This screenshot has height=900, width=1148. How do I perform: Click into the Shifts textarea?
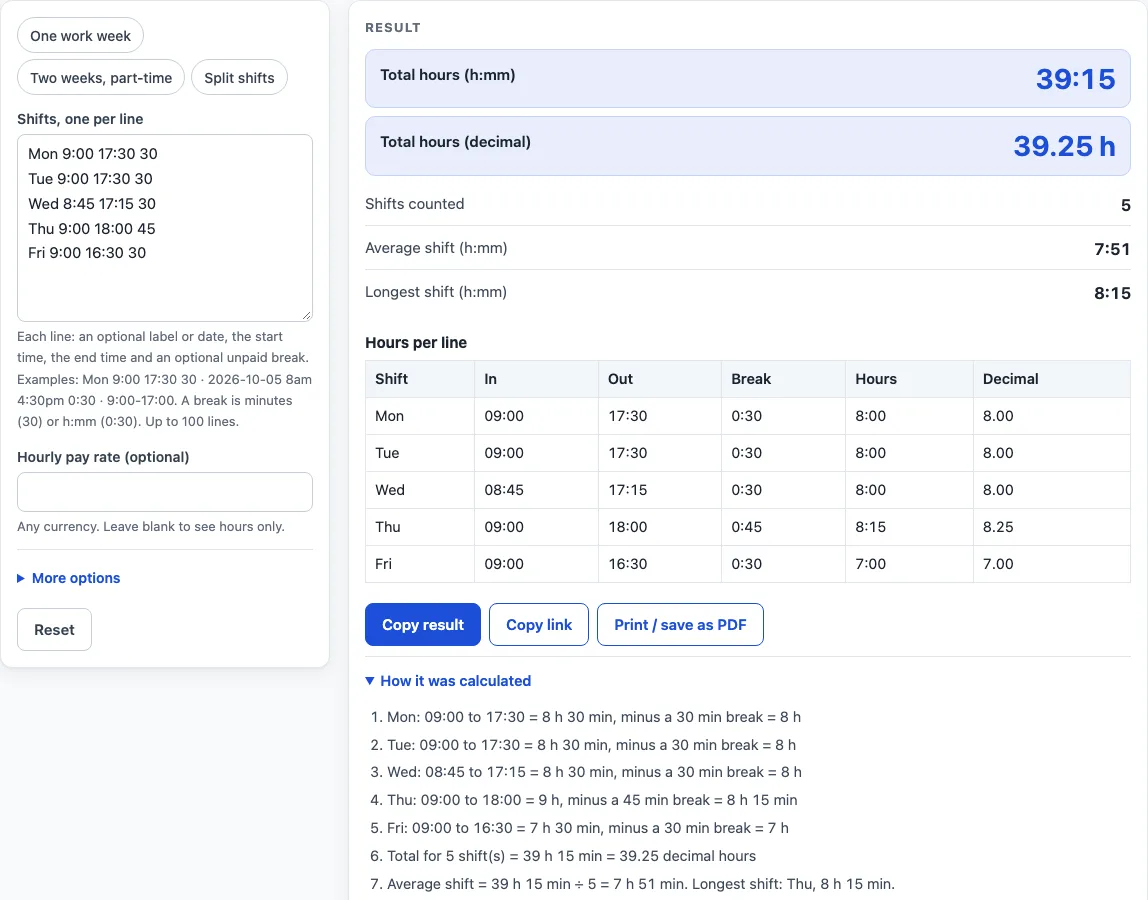[165, 228]
